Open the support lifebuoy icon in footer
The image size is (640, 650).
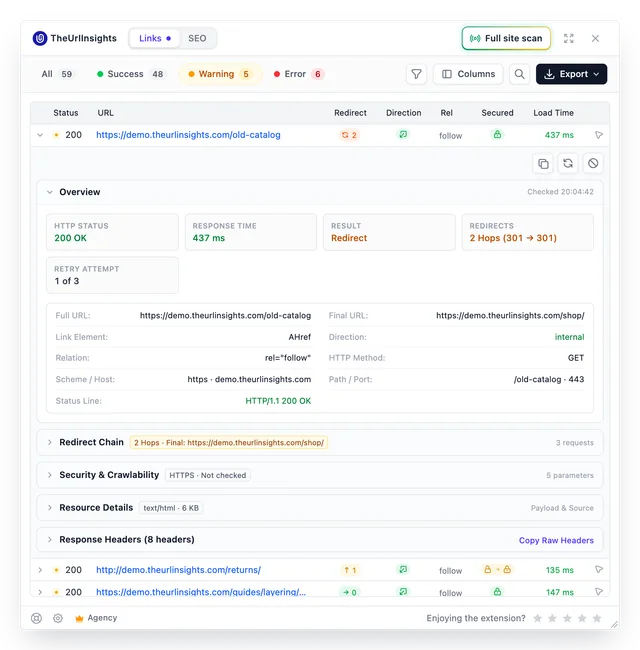click(36, 618)
